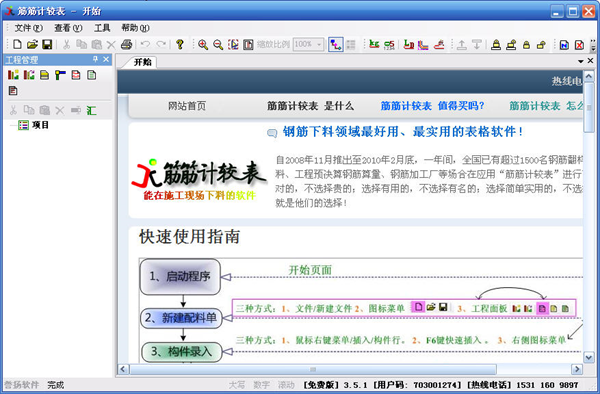Click the green L length icon
This screenshot has width=600, height=394.
click(409, 45)
